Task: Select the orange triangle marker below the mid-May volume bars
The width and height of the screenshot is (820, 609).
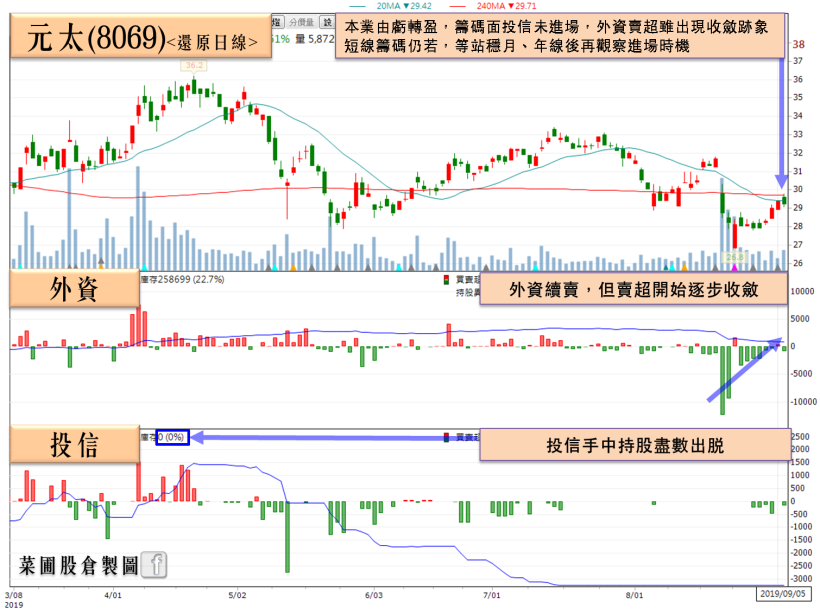Action: (x=293, y=267)
